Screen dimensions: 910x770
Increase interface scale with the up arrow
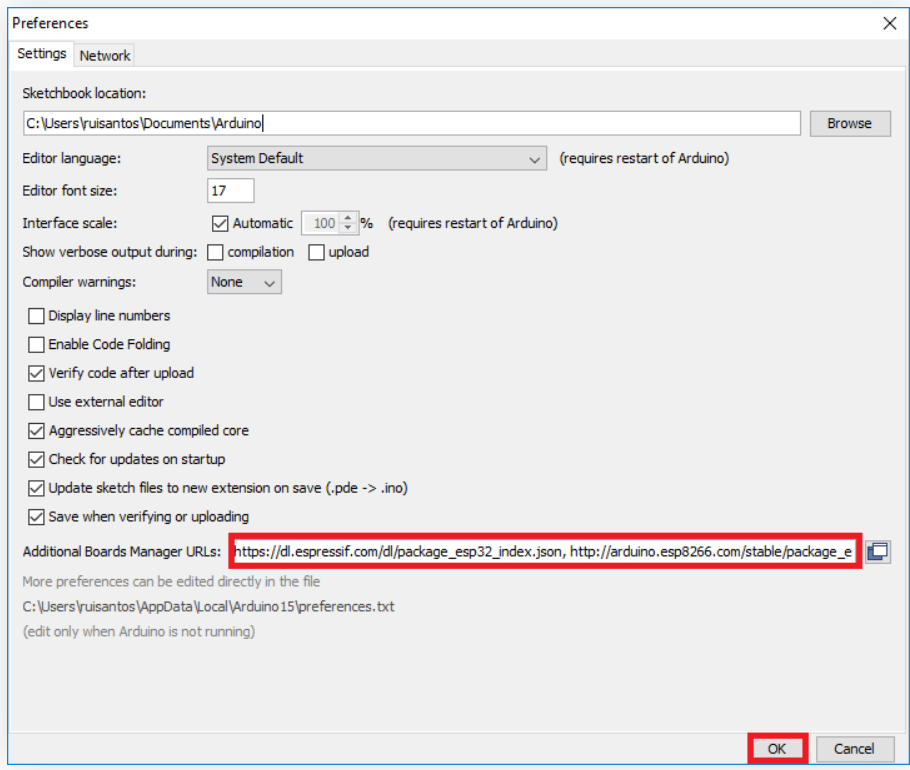348,218
